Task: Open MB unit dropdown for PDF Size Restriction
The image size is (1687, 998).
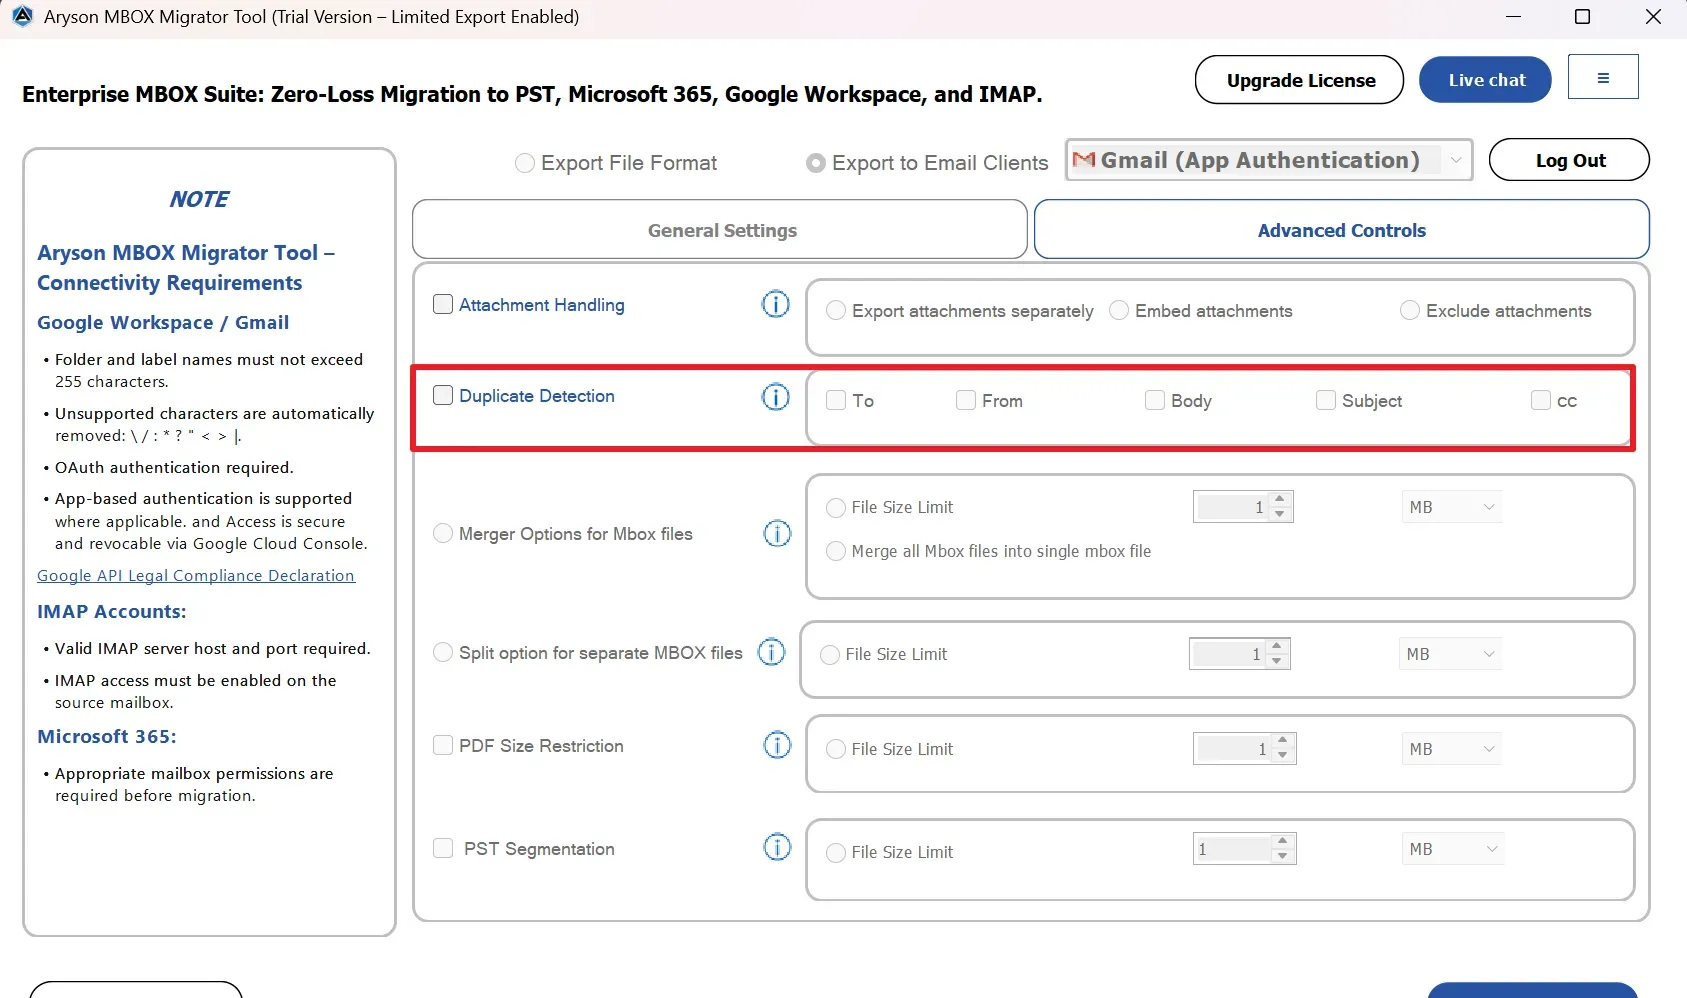Action: pyautogui.click(x=1452, y=749)
